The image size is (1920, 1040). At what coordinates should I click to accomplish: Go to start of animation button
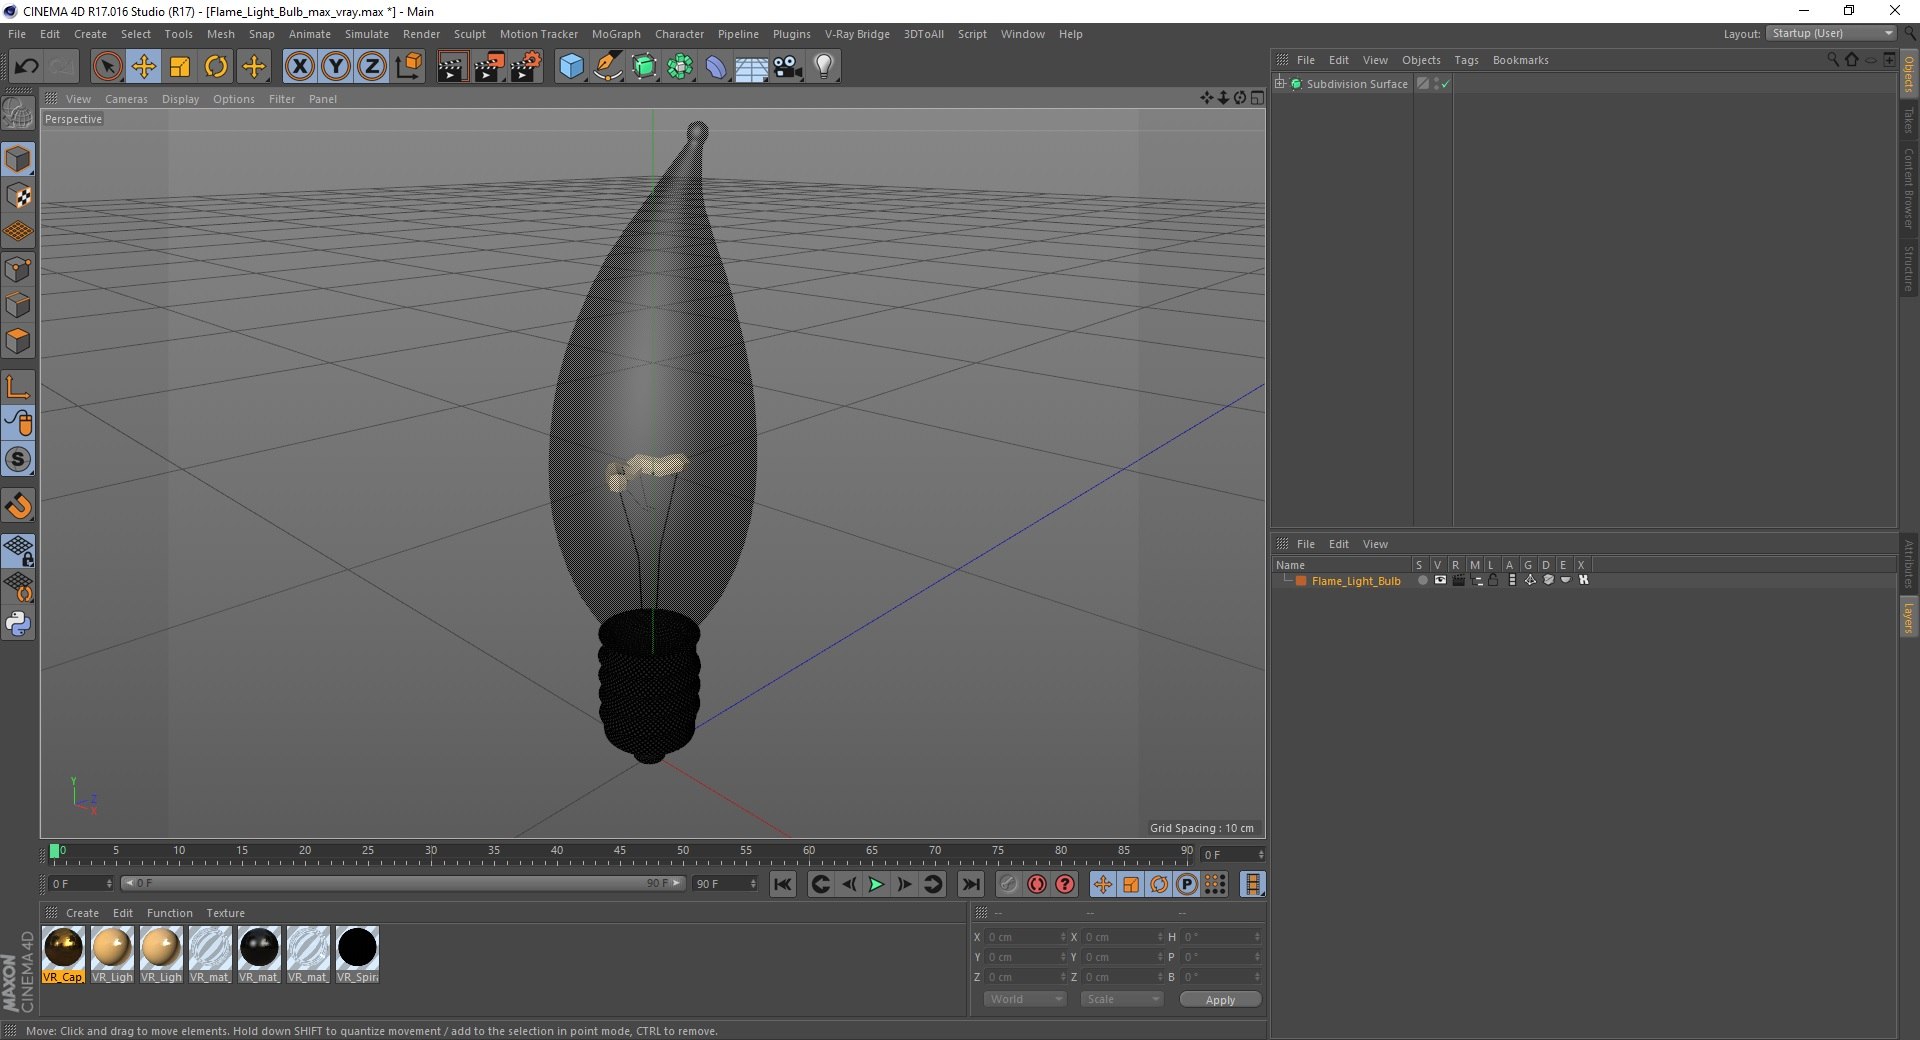[783, 884]
